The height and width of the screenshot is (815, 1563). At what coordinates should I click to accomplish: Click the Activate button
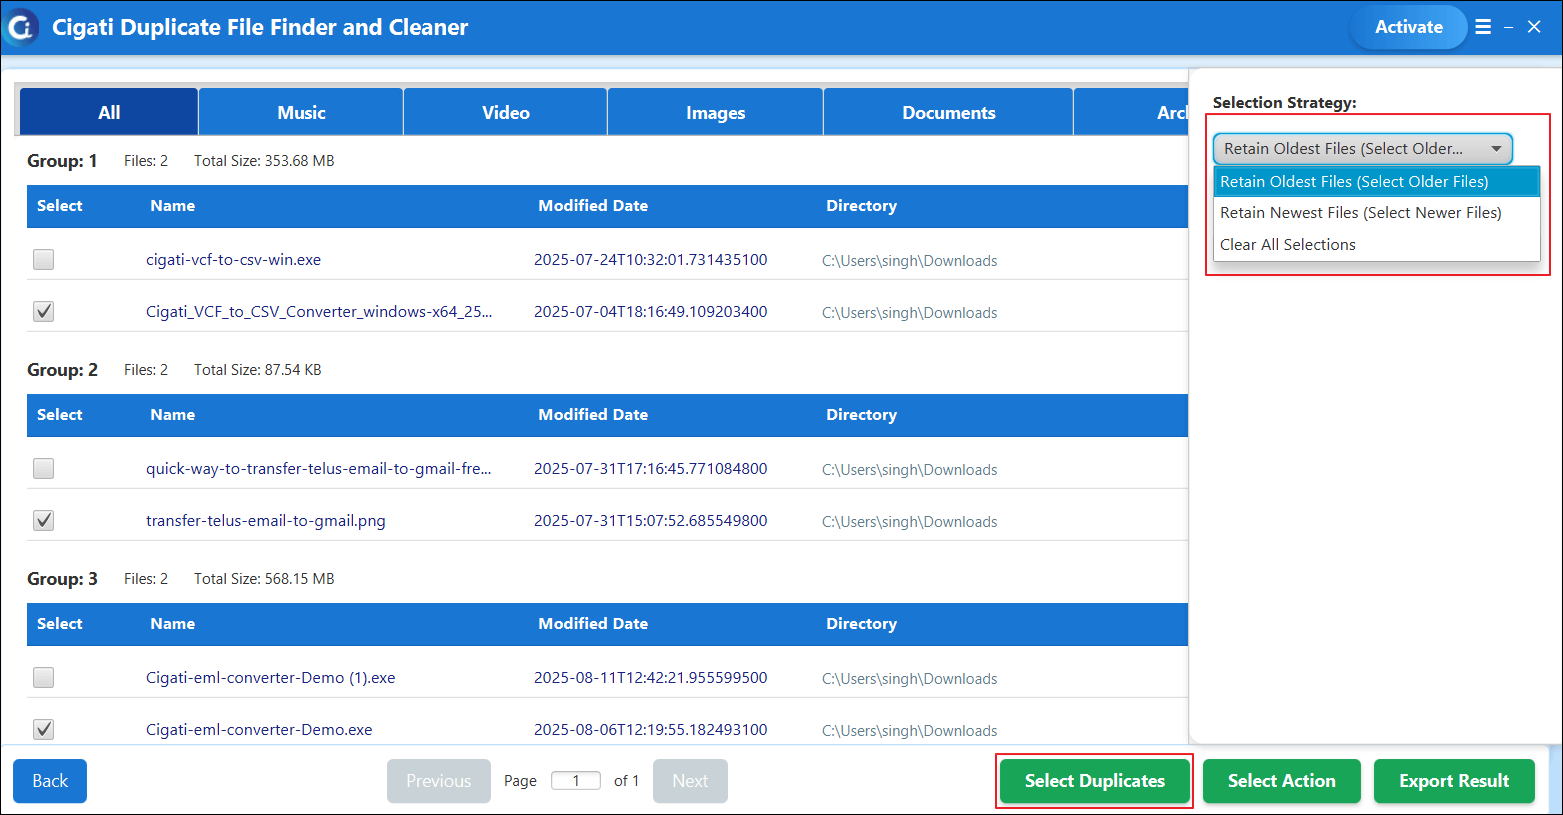(x=1408, y=27)
